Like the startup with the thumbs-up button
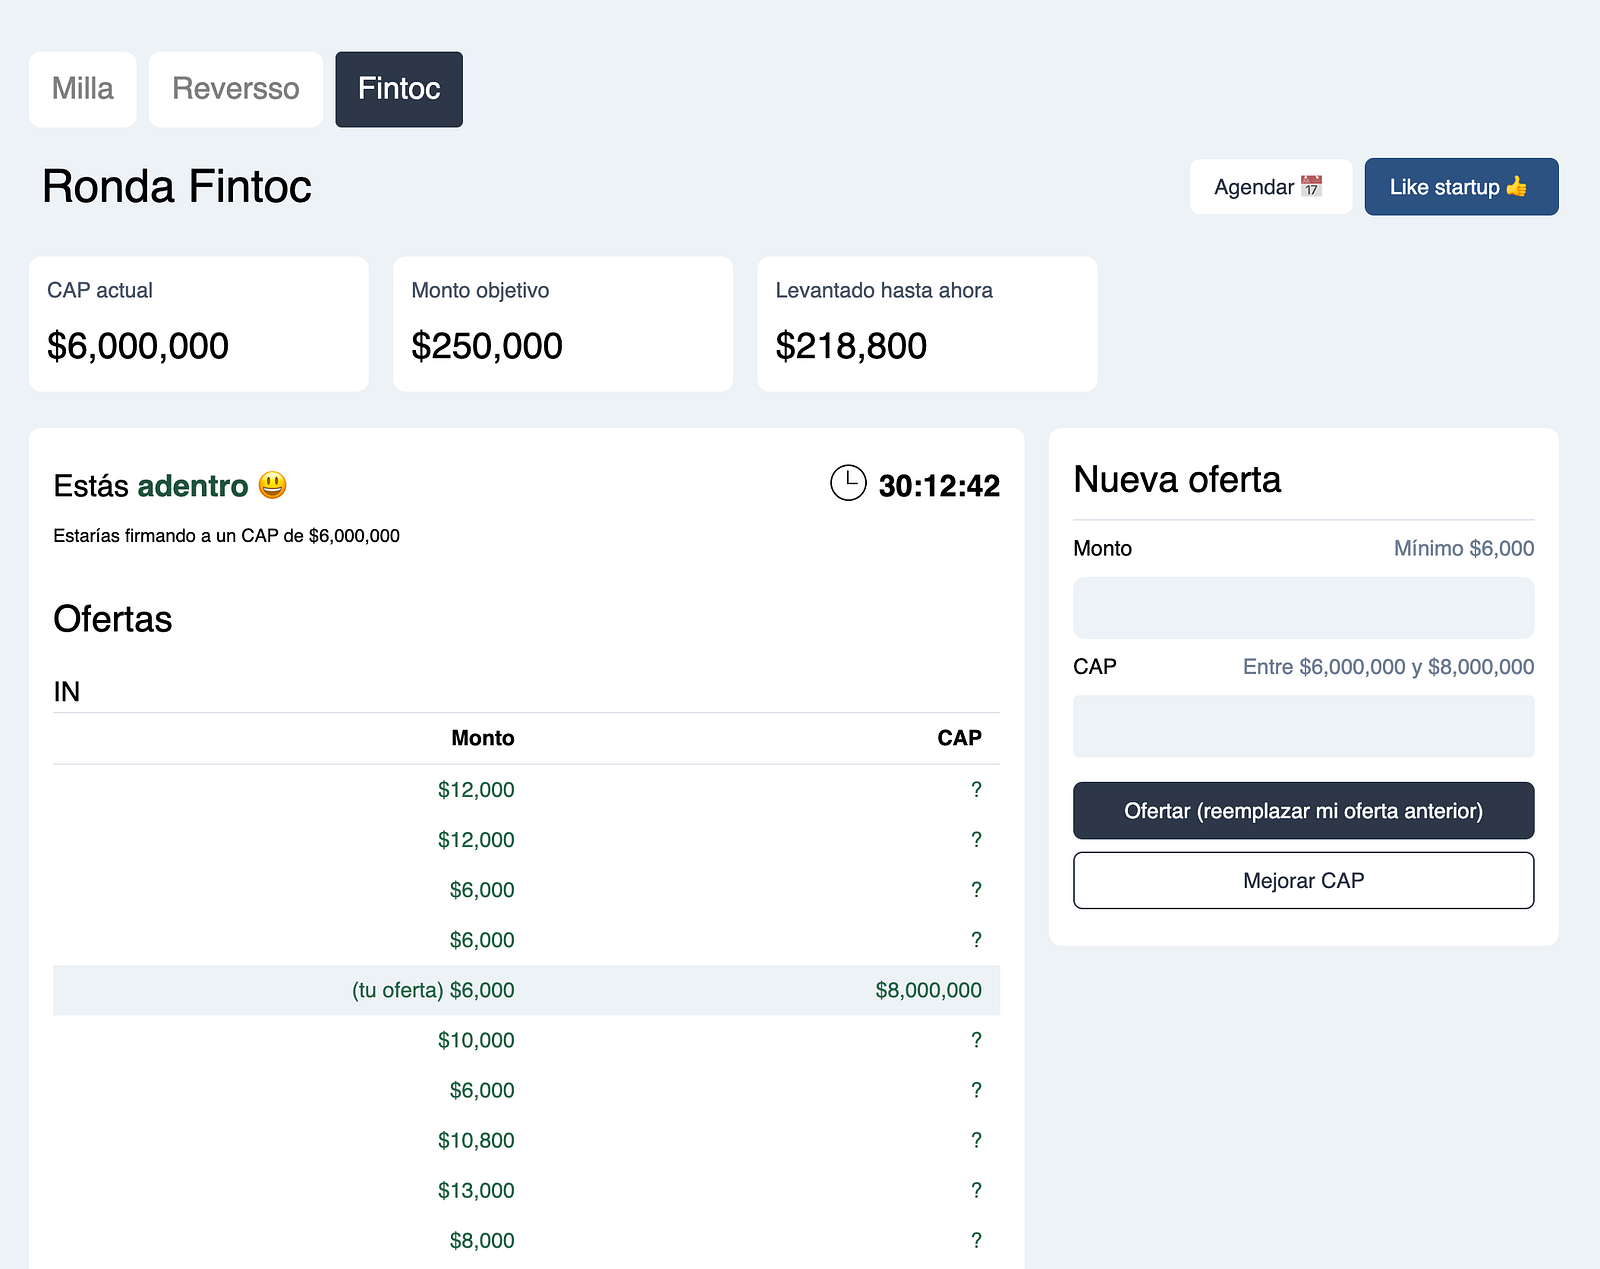This screenshot has width=1600, height=1269. pos(1461,187)
